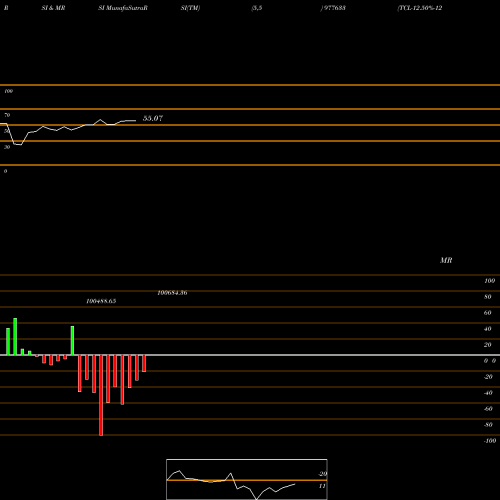Click the '(5,5' parameter text in header
This screenshot has width=500, height=500.
[x=257, y=8]
